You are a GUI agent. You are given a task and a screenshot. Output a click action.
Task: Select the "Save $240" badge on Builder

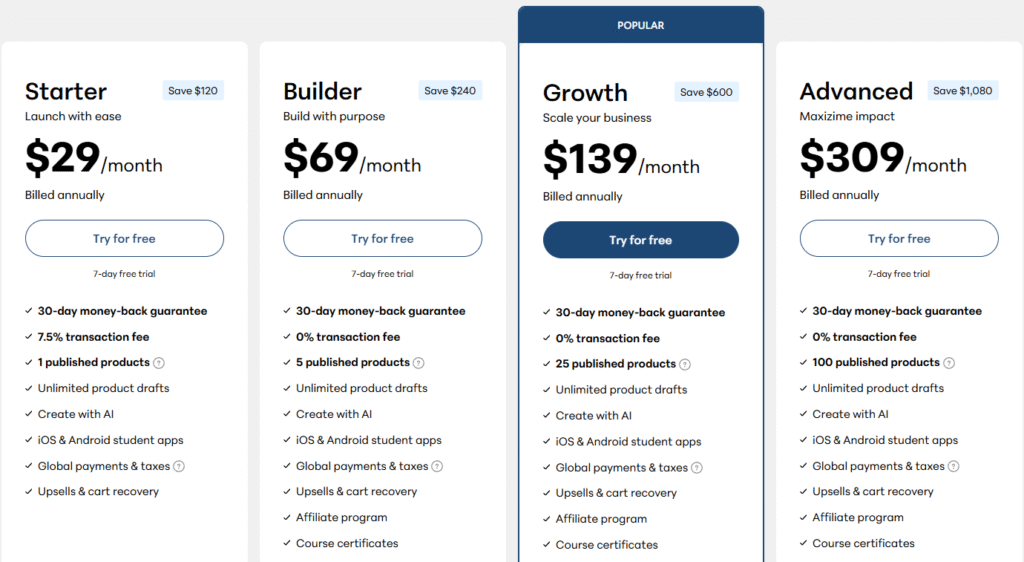pos(450,91)
